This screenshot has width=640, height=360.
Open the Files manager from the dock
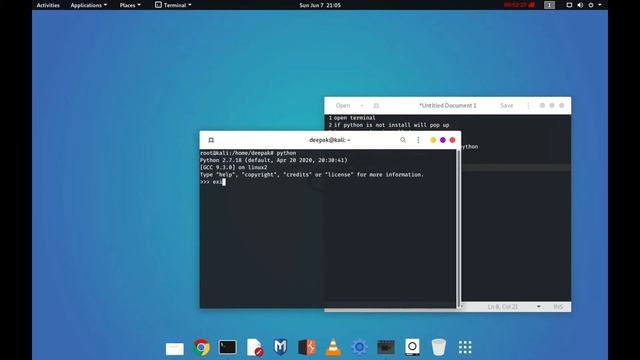click(x=175, y=348)
